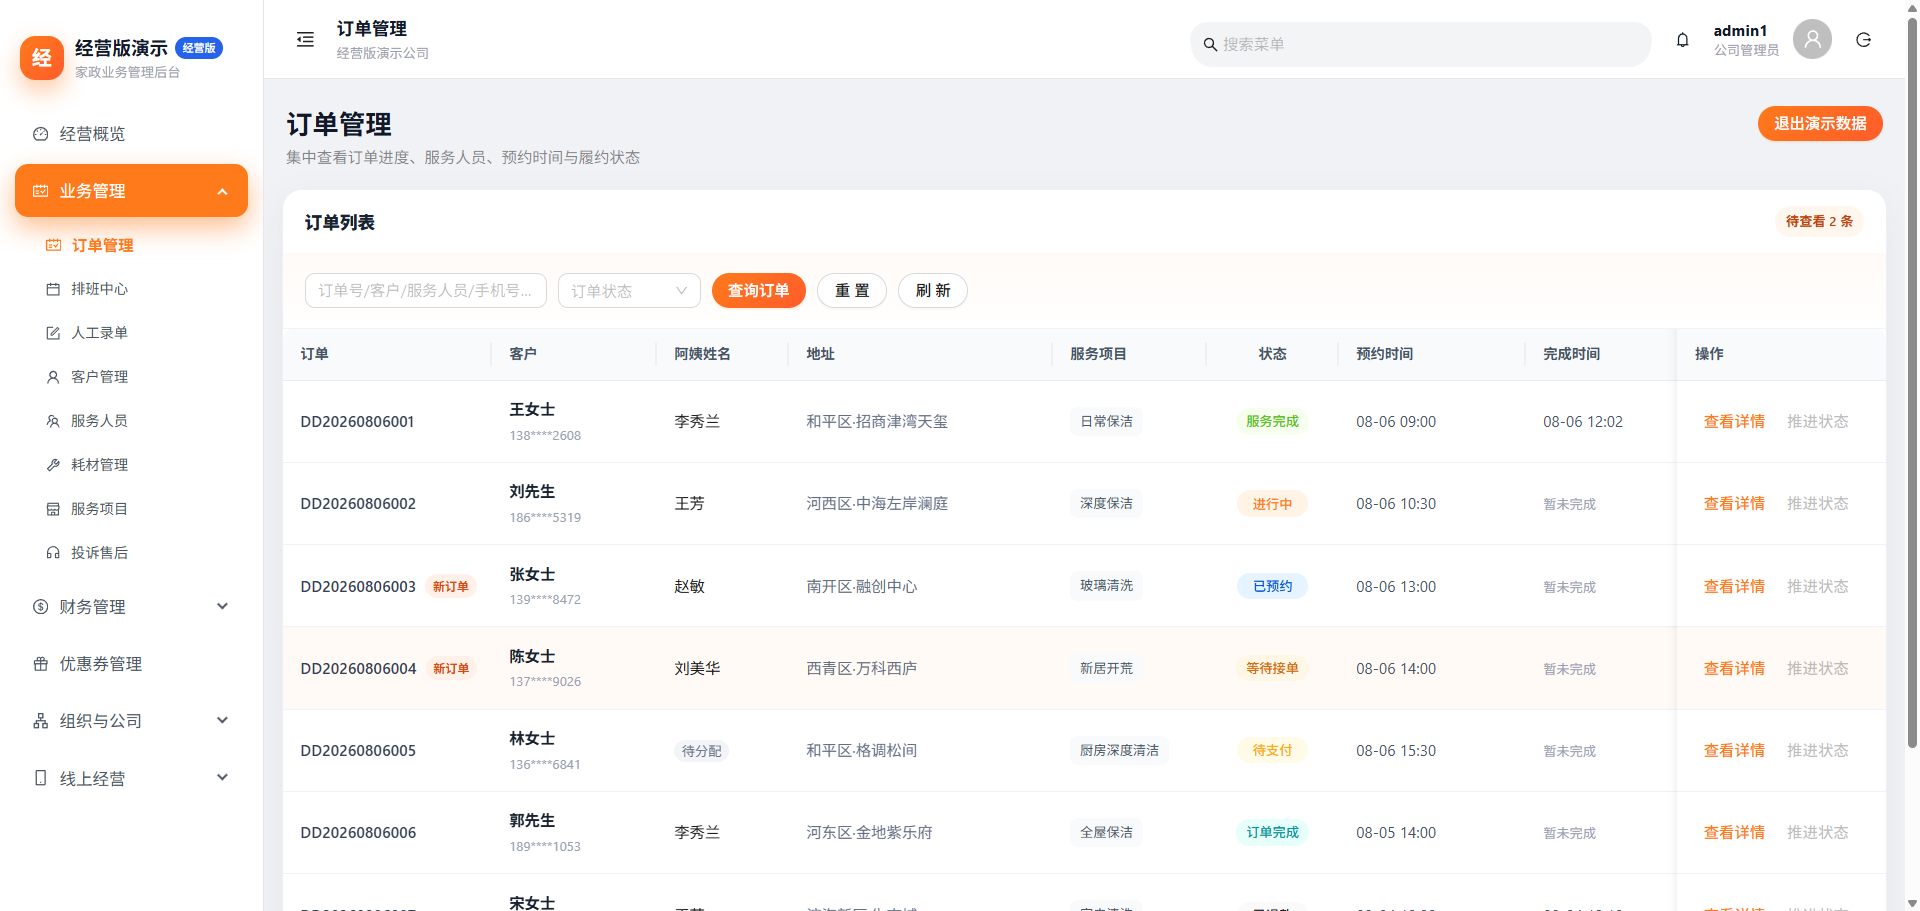Viewport: 1920px width, 911px height.
Task: Click completion time 08-06 12:02
Action: point(1583,422)
